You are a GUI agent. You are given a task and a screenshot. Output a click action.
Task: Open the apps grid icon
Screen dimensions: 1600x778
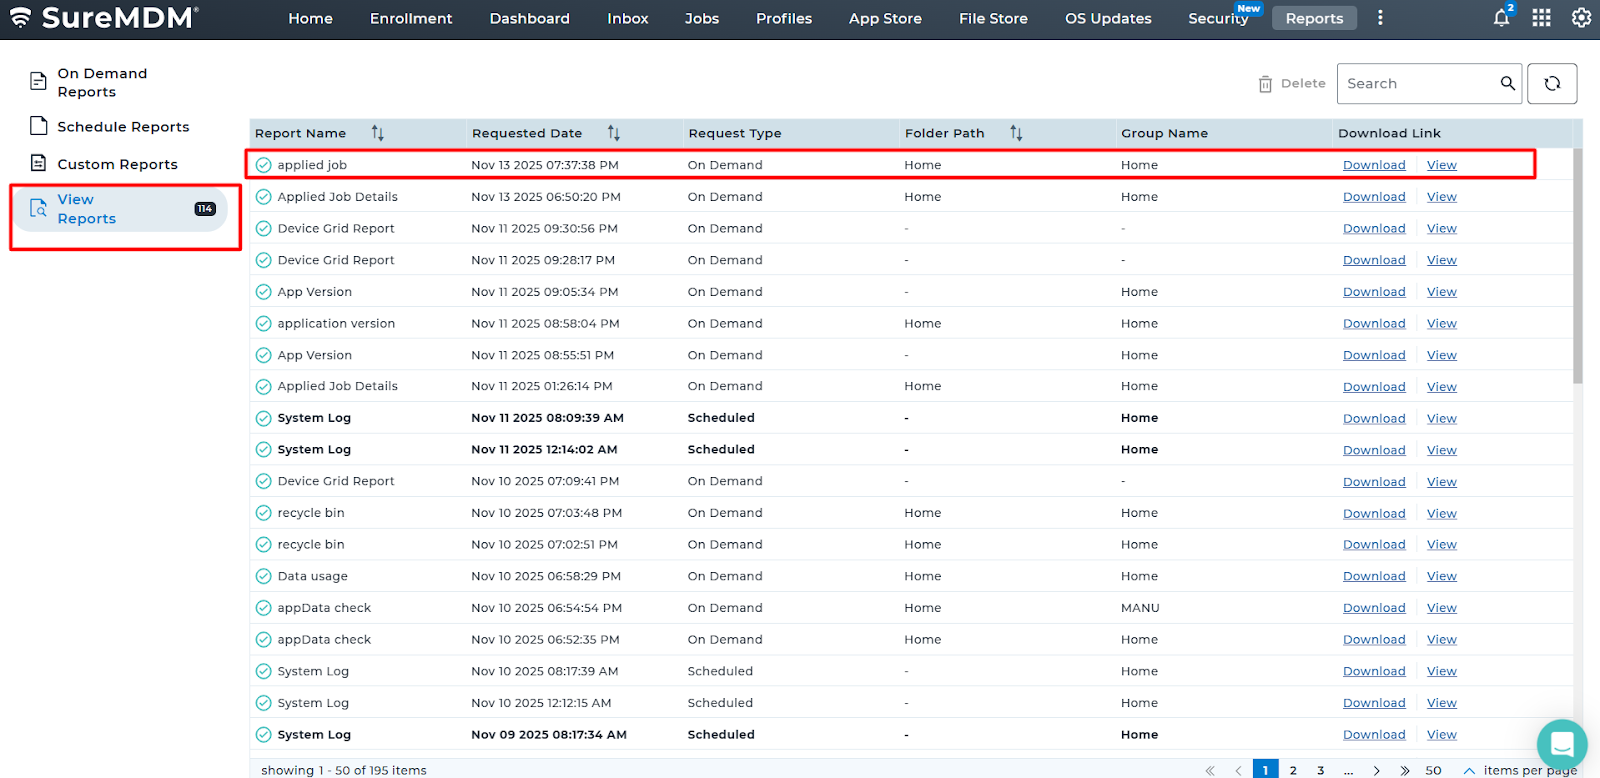1541,18
